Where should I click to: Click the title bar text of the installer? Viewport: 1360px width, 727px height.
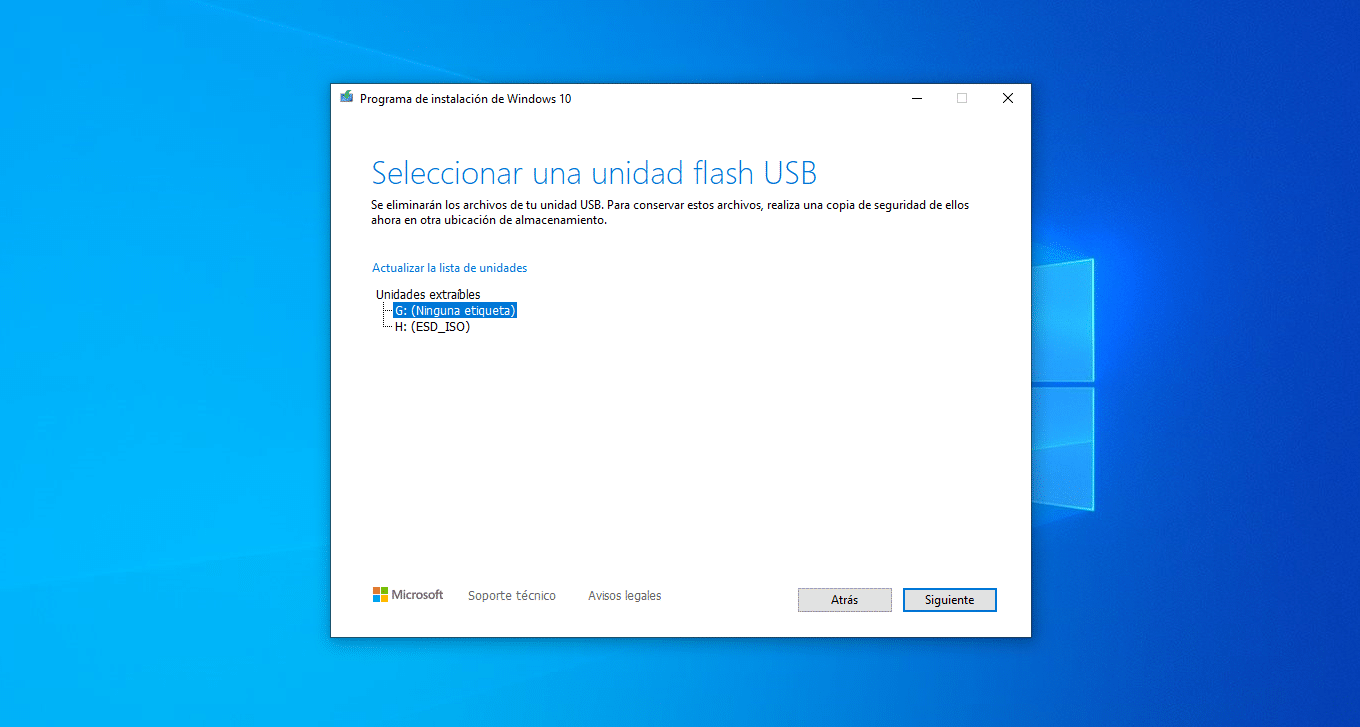coord(465,98)
